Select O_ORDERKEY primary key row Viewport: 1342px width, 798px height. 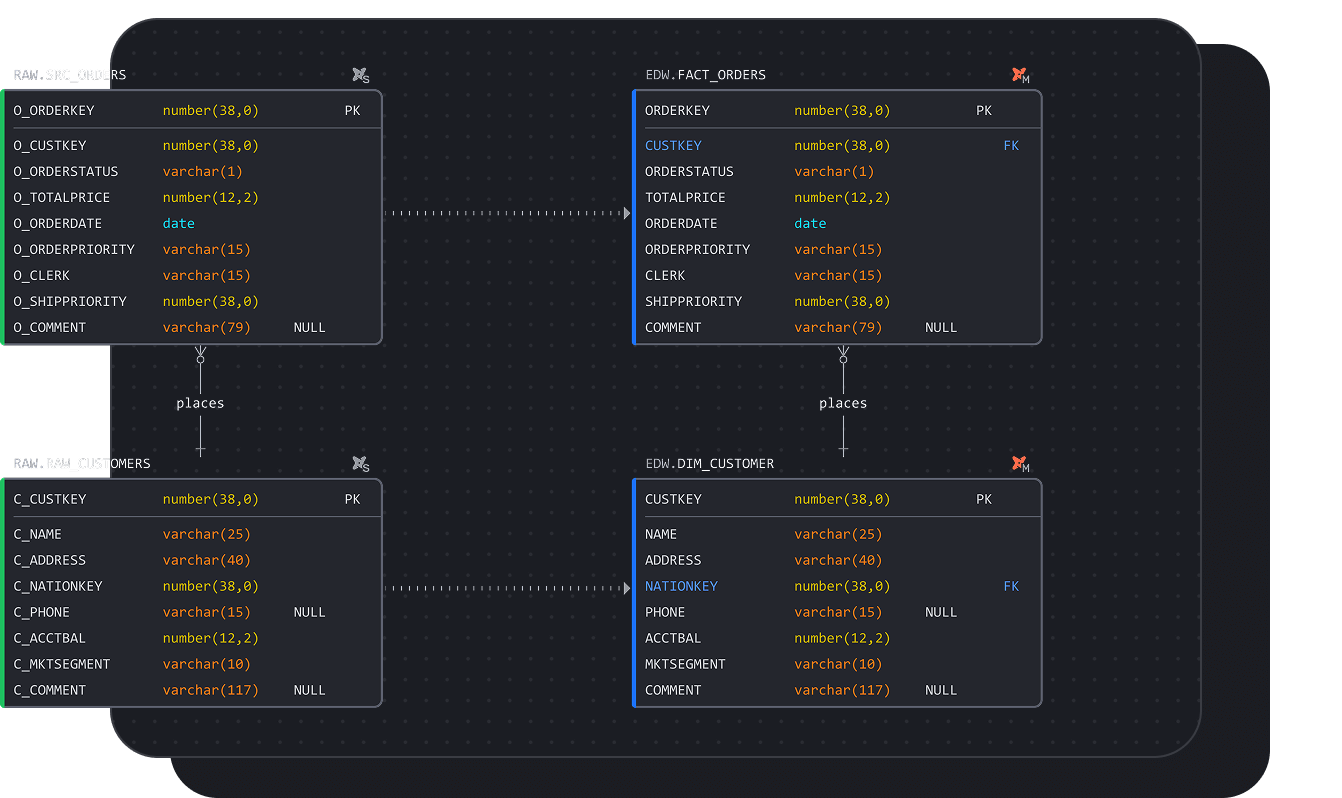point(54,111)
